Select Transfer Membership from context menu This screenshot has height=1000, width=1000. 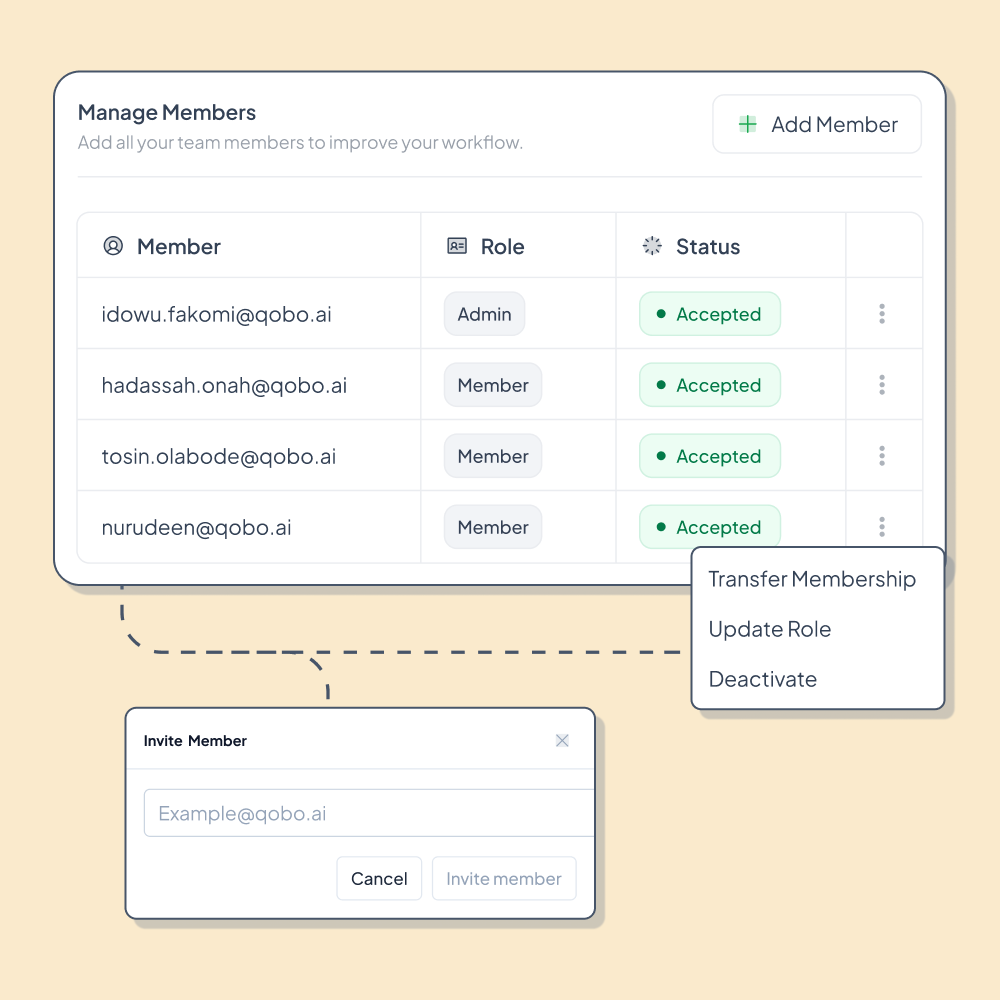(x=812, y=580)
